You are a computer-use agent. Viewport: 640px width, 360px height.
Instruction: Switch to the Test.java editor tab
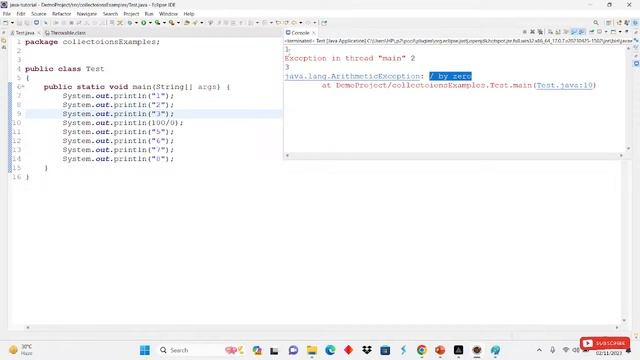point(24,33)
